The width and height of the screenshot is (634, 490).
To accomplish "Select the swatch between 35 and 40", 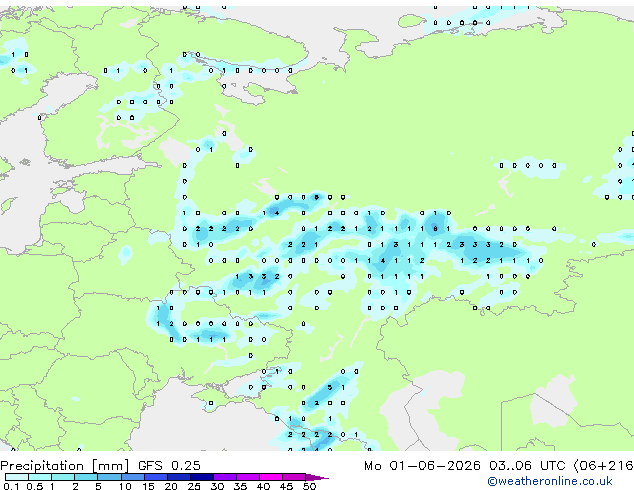I will click(x=247, y=477).
